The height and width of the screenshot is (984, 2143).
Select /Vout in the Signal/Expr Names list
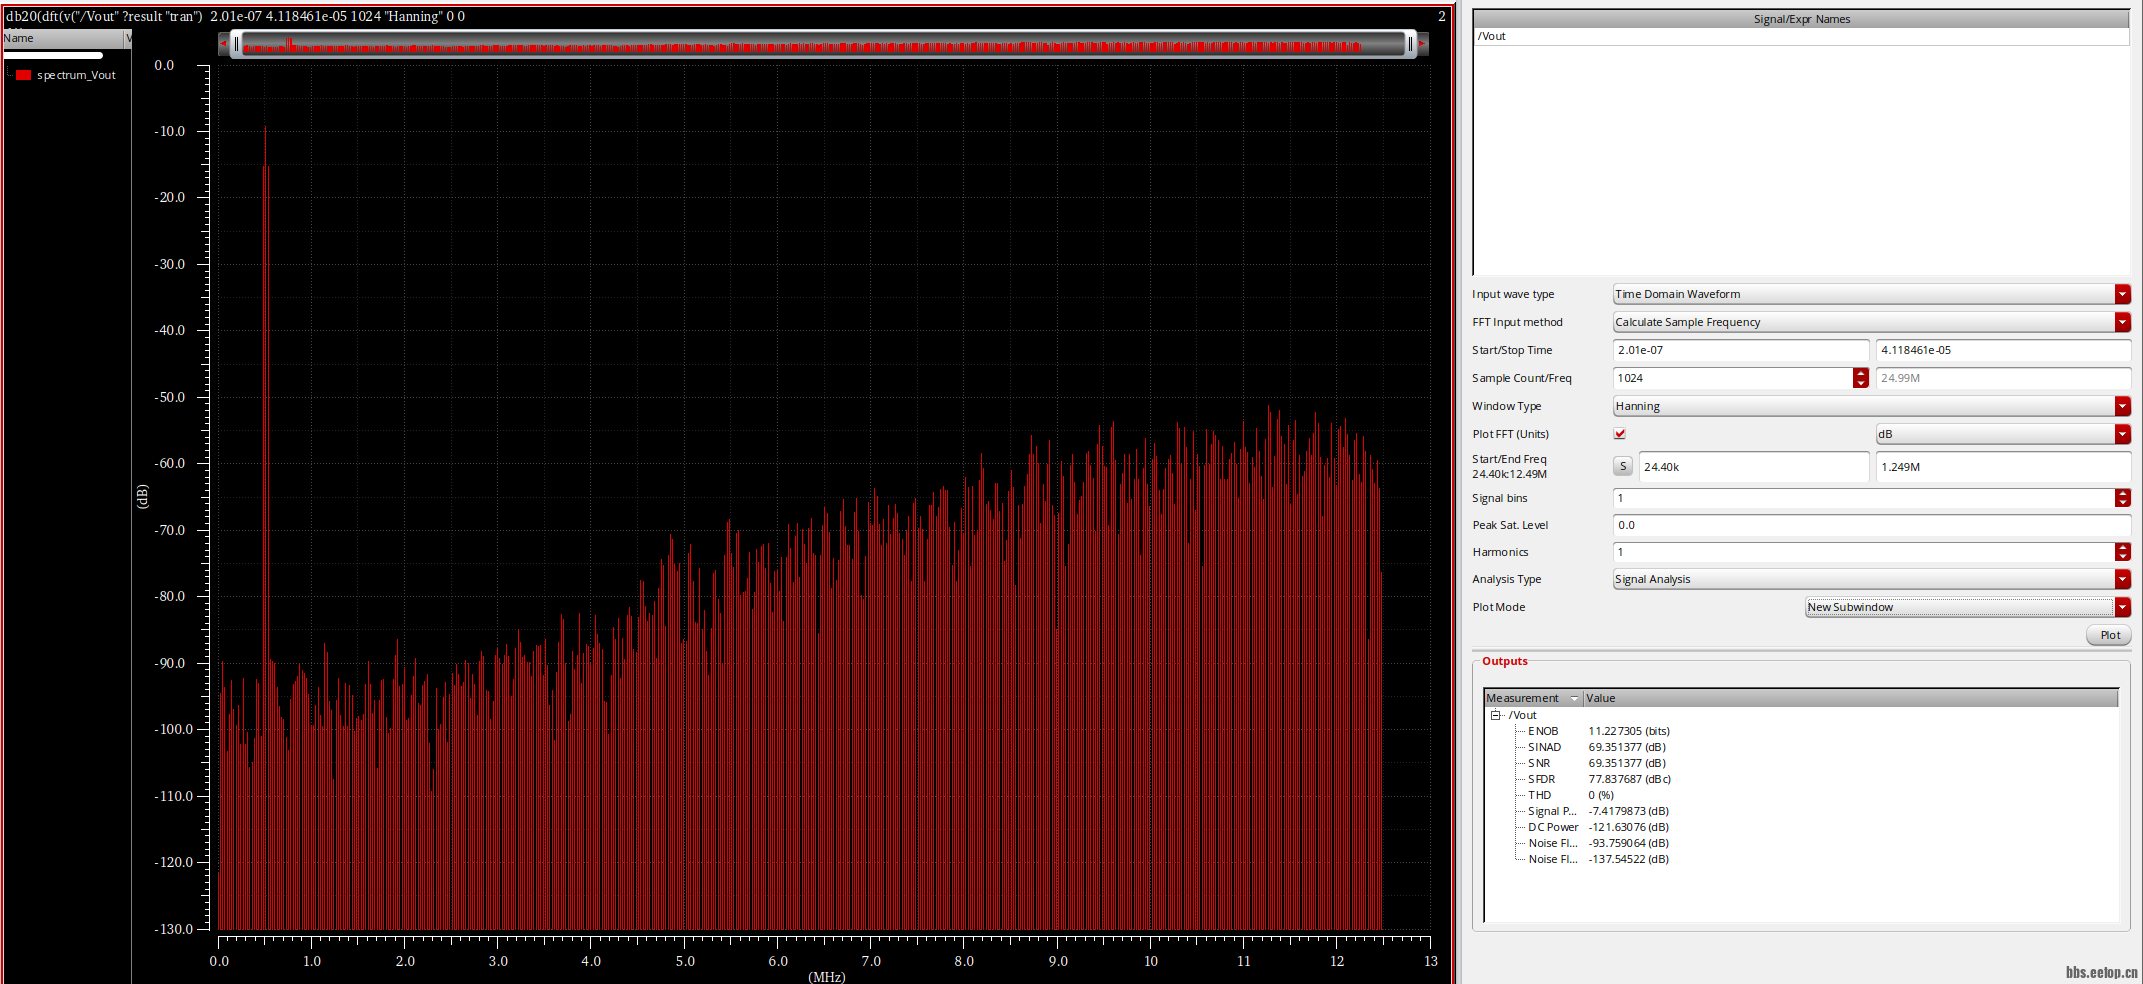tap(1491, 36)
